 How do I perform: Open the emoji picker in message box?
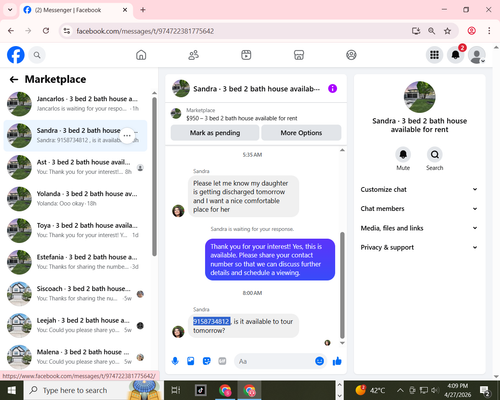coord(319,361)
